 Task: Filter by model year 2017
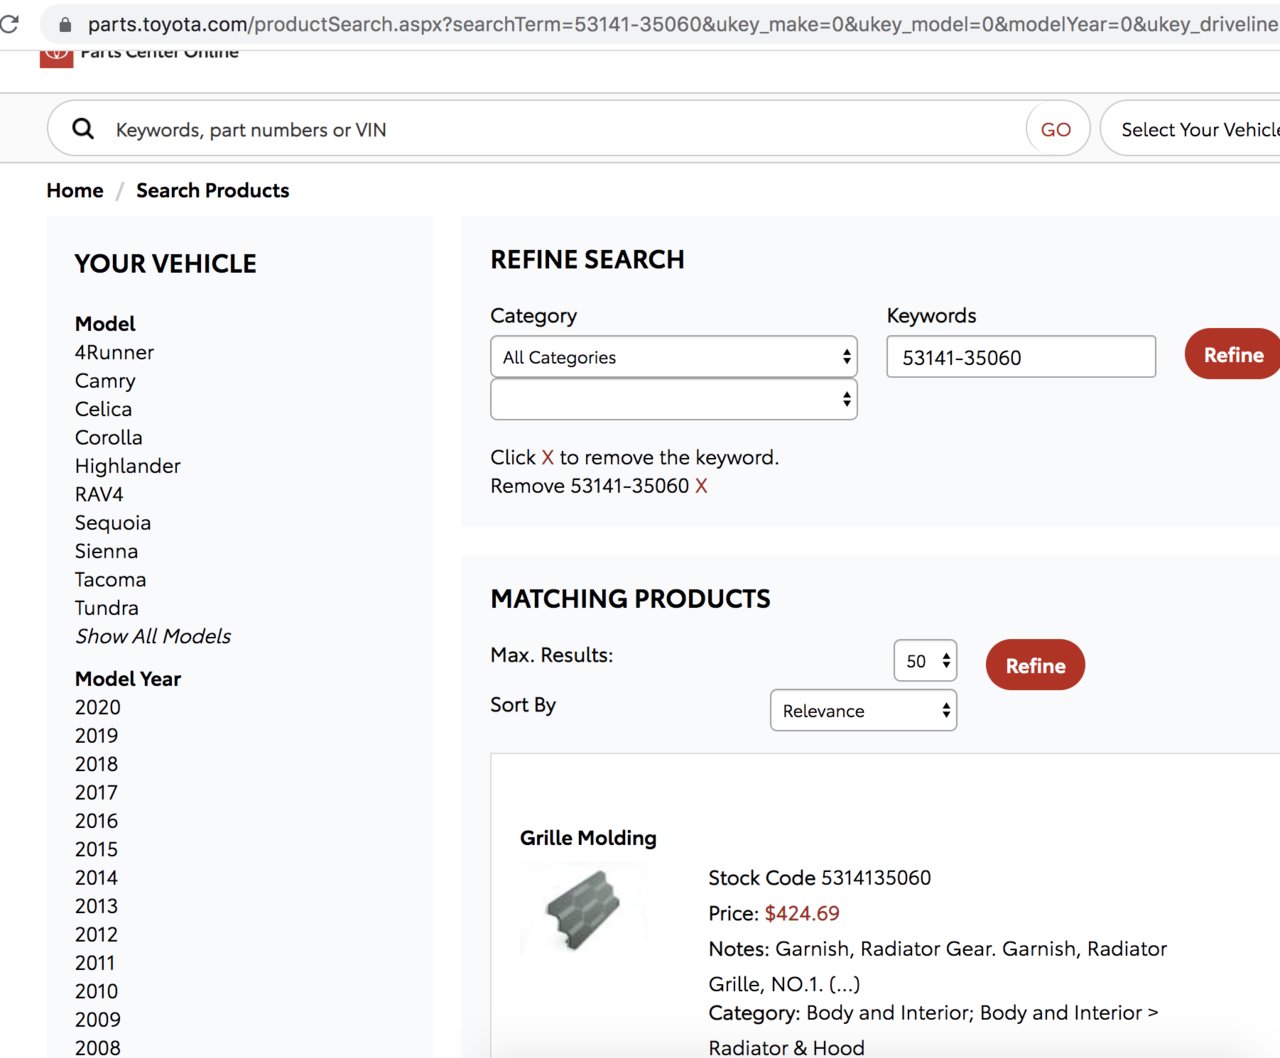click(97, 793)
